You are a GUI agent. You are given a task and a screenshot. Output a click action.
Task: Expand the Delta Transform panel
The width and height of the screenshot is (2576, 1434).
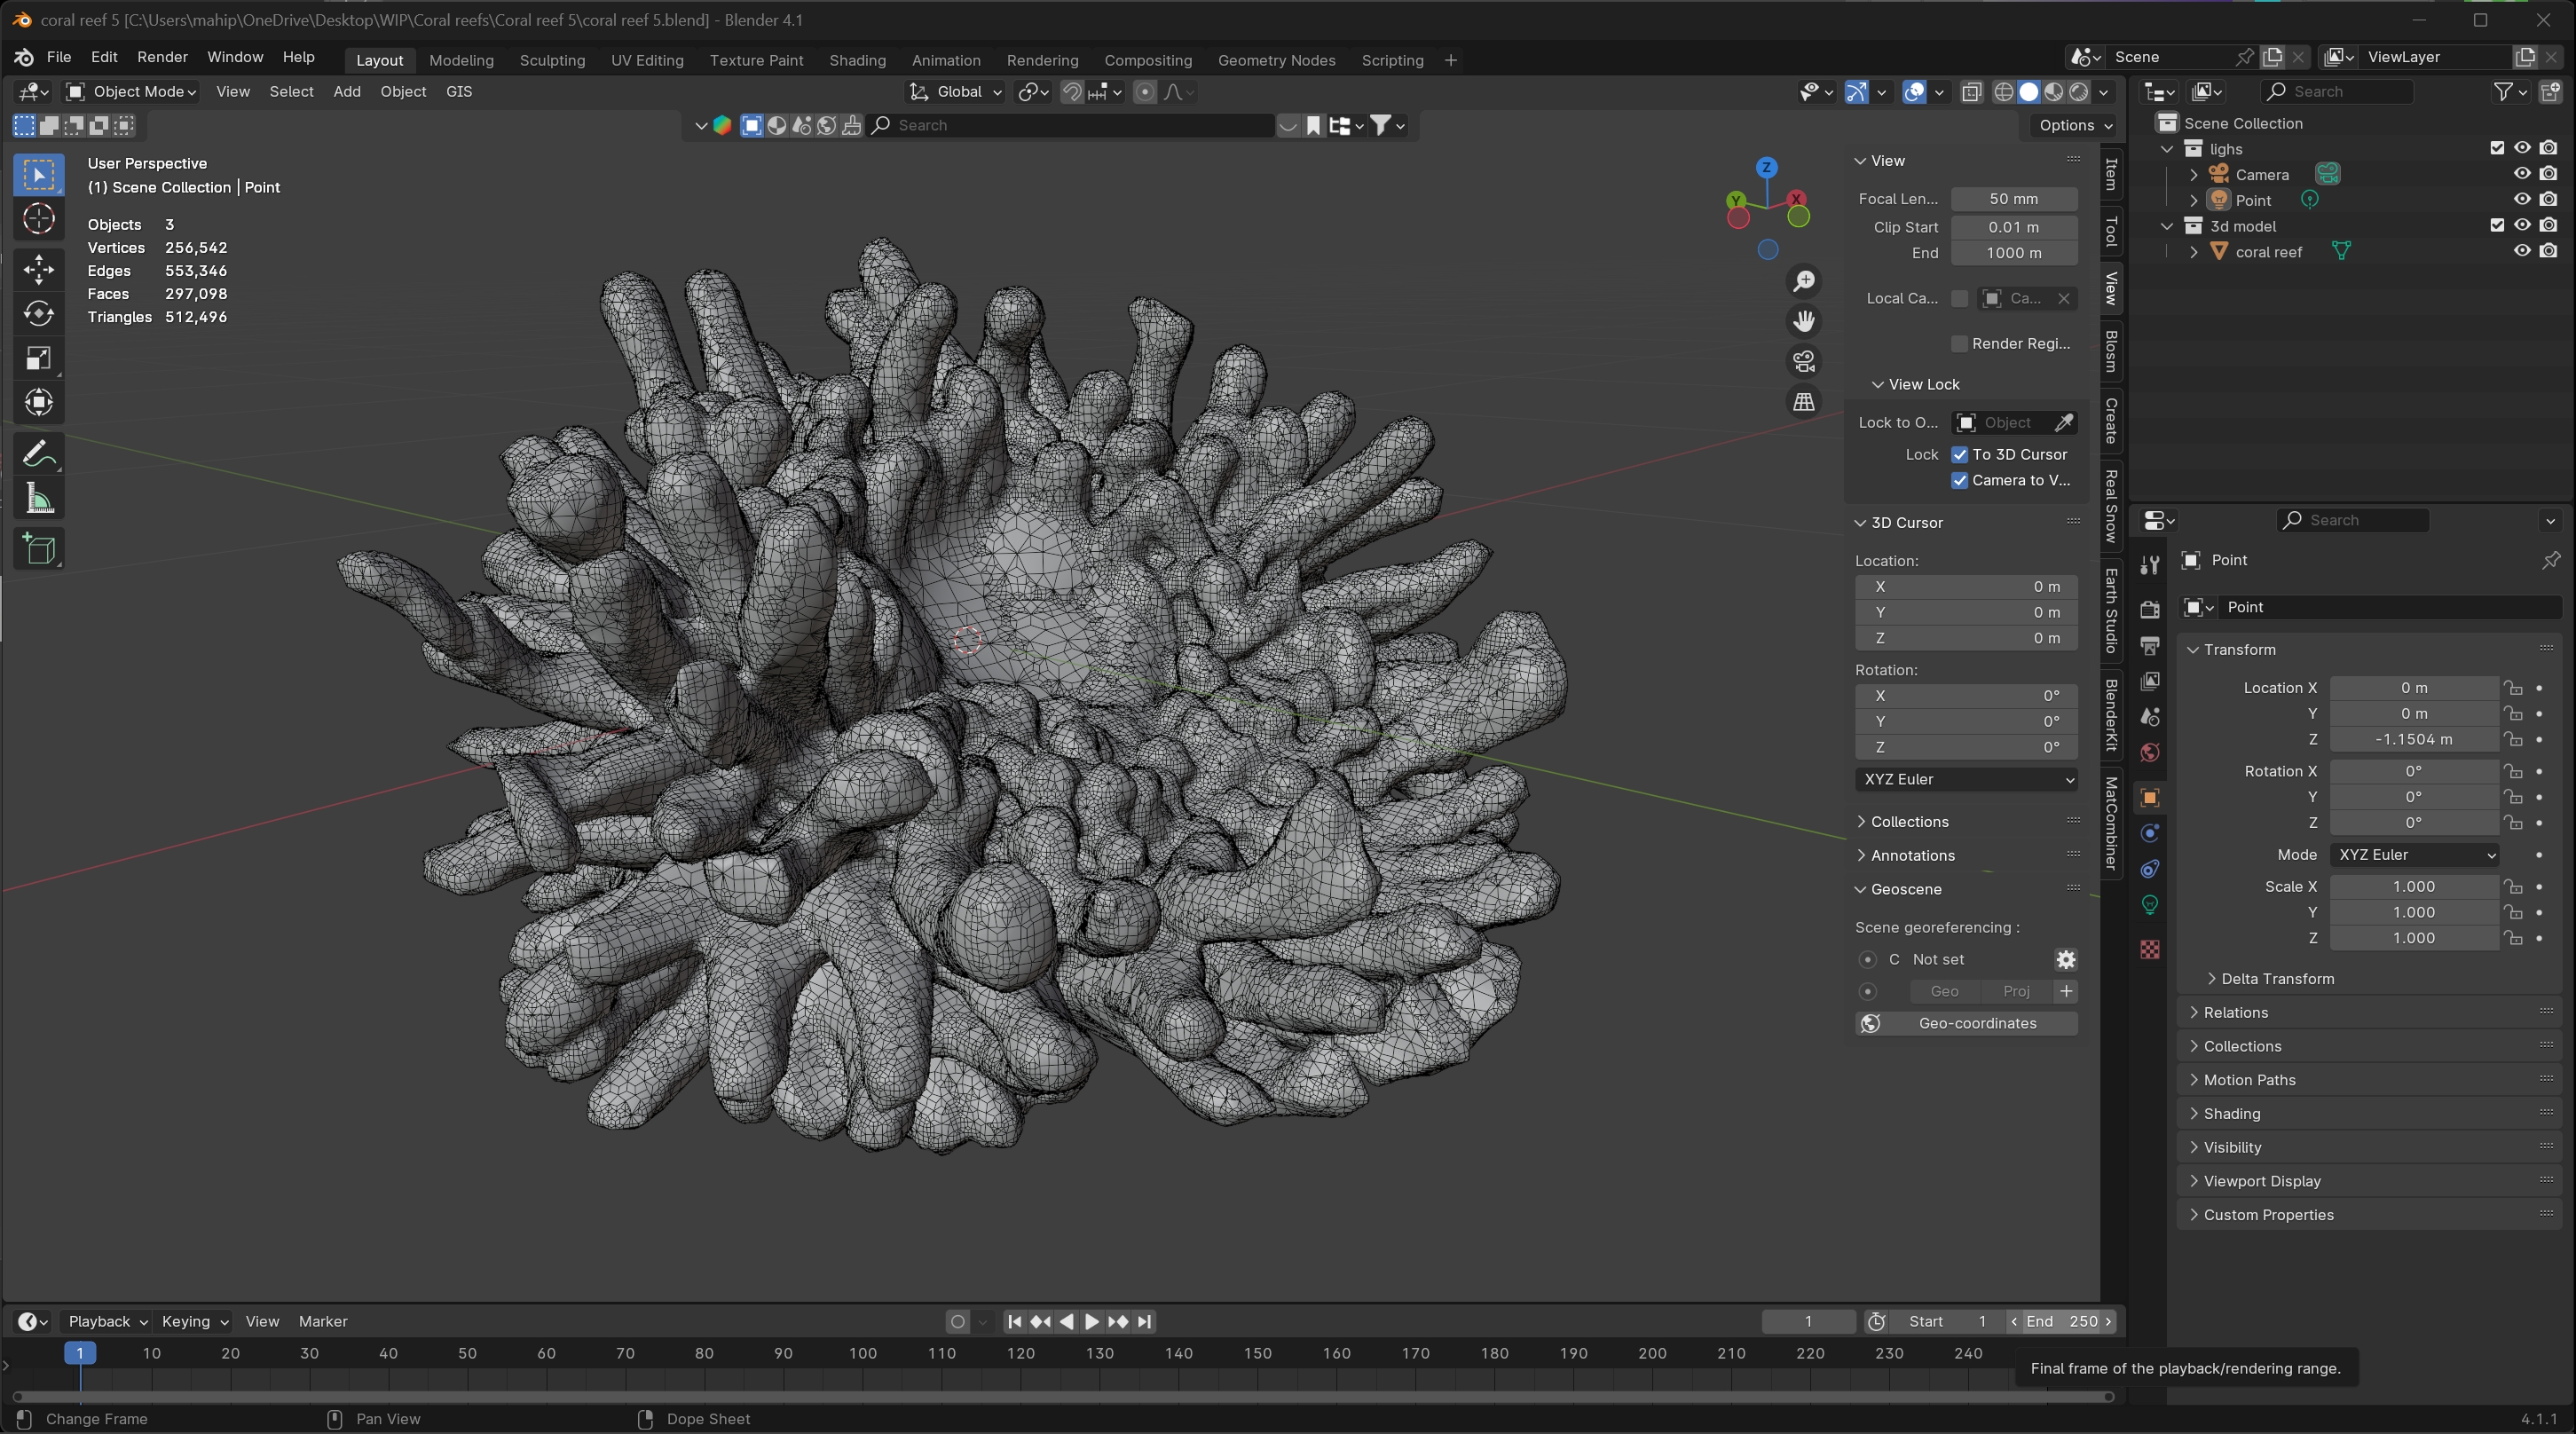[2276, 979]
